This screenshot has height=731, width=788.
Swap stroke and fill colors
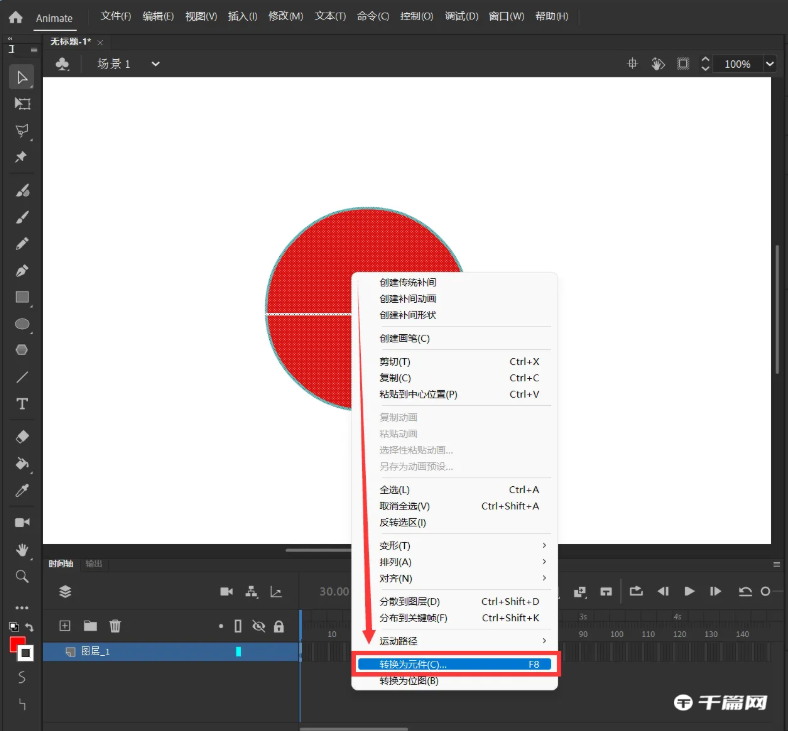click(x=30, y=626)
